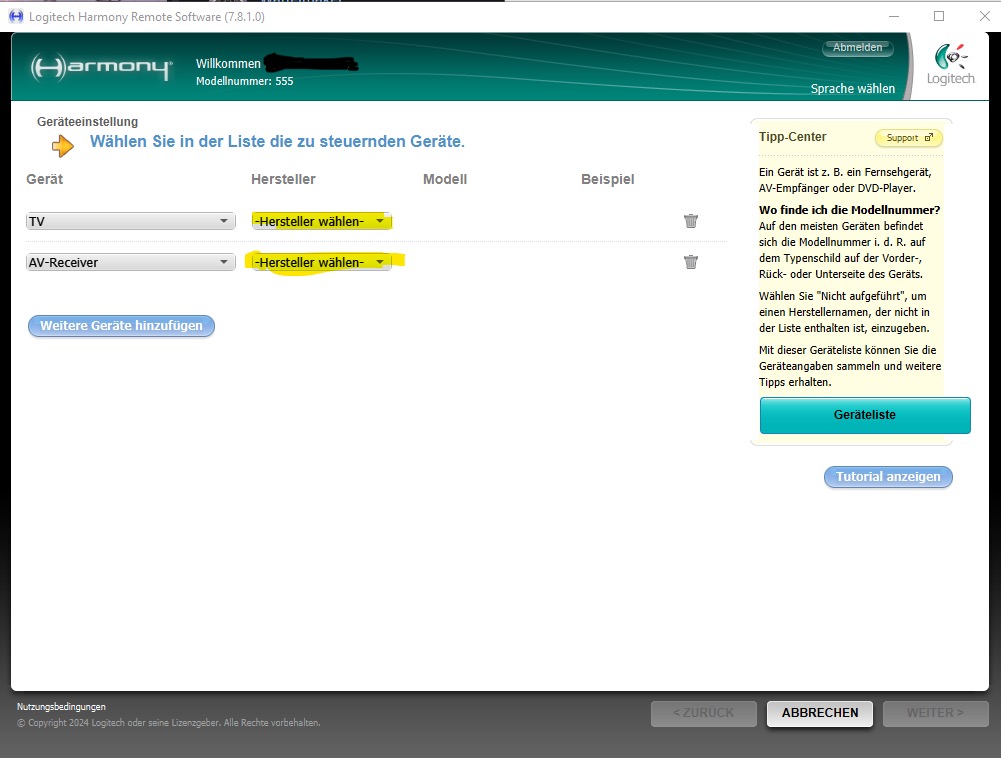Image resolution: width=1001 pixels, height=758 pixels.
Task: Maximize the Harmony Remote Software window
Action: tap(939, 17)
